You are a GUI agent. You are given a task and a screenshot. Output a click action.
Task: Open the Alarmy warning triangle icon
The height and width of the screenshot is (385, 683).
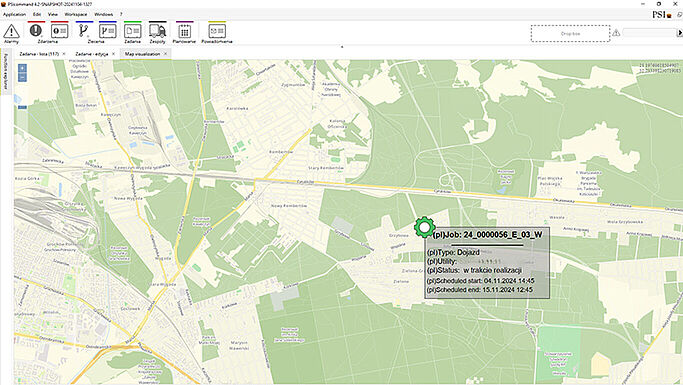[11, 31]
